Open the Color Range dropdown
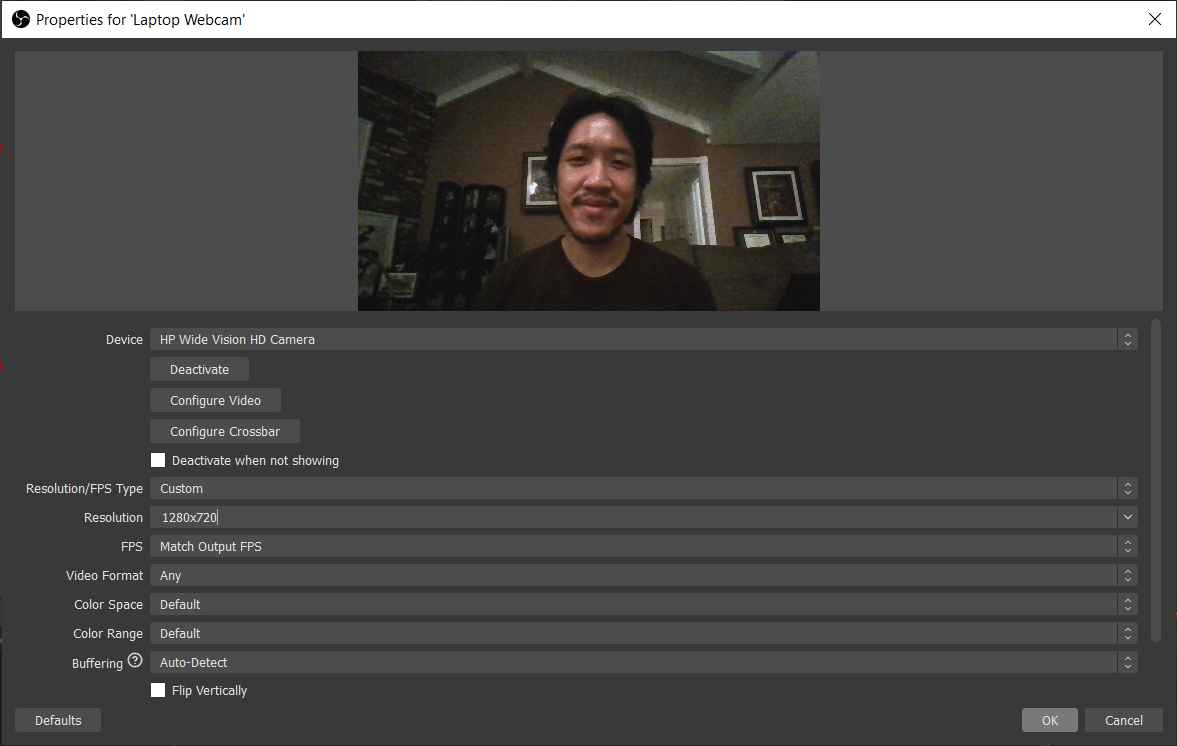Image resolution: width=1177 pixels, height=746 pixels. tap(642, 634)
